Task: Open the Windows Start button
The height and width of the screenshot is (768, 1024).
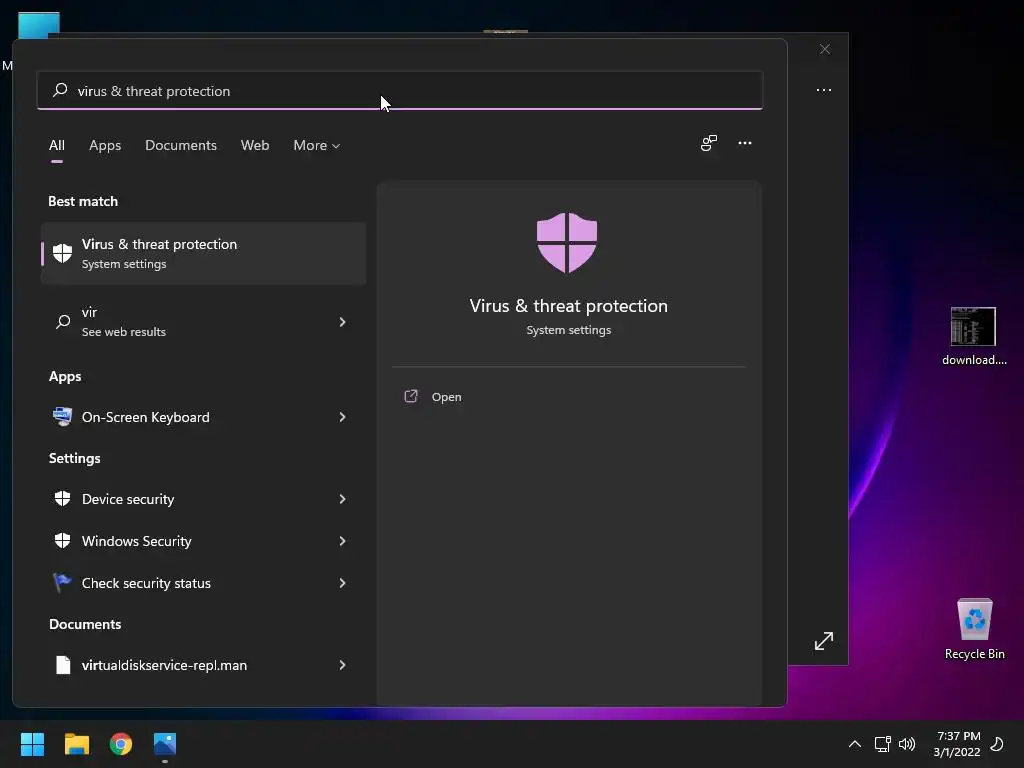Action: point(32,744)
